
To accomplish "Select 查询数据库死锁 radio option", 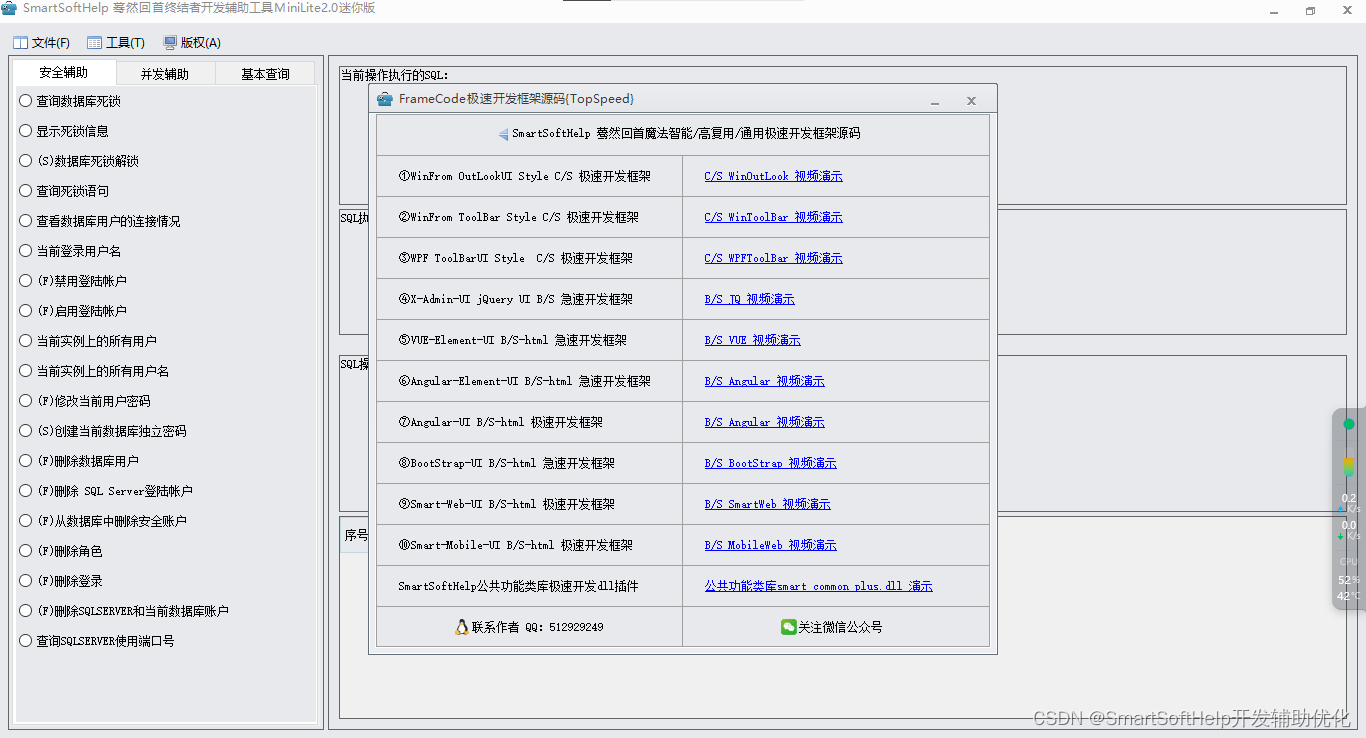I will point(70,101).
